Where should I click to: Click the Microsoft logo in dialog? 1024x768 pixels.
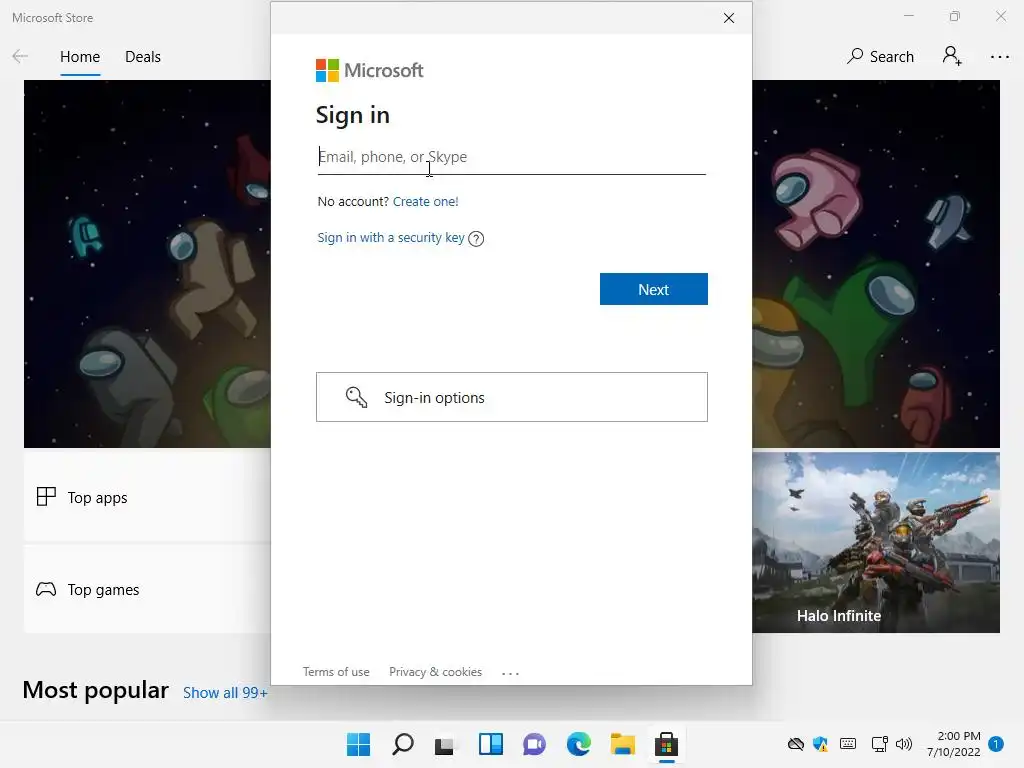click(x=370, y=71)
